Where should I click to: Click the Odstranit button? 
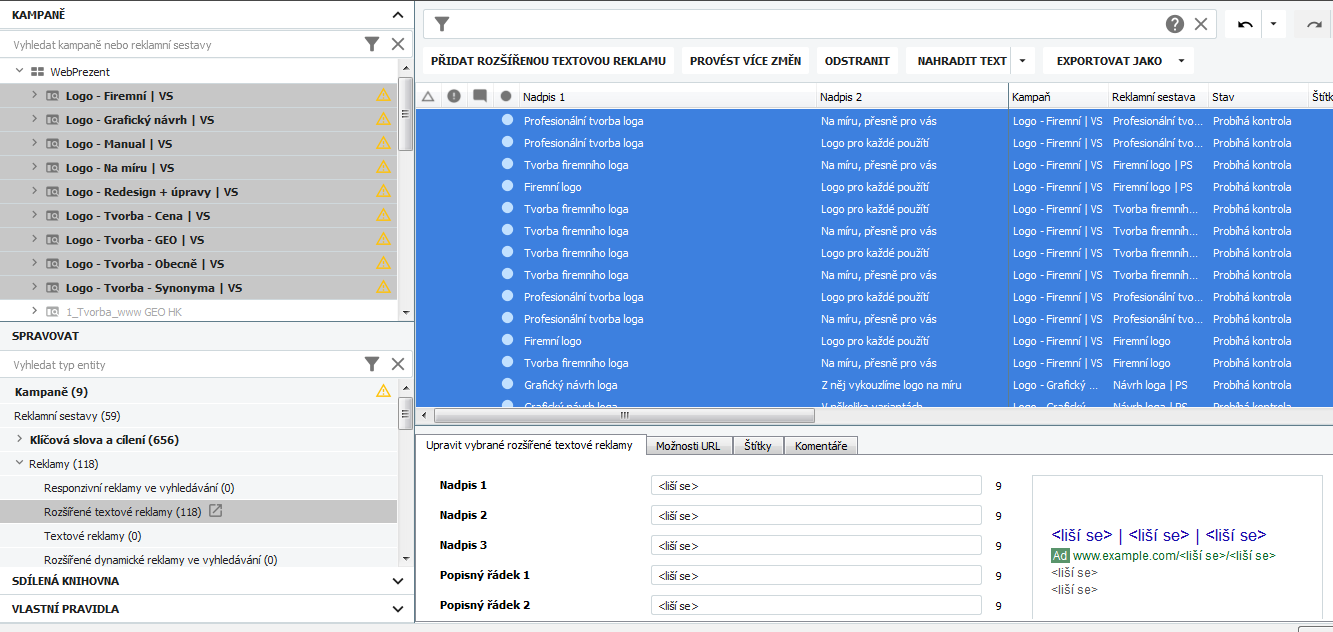point(857,61)
